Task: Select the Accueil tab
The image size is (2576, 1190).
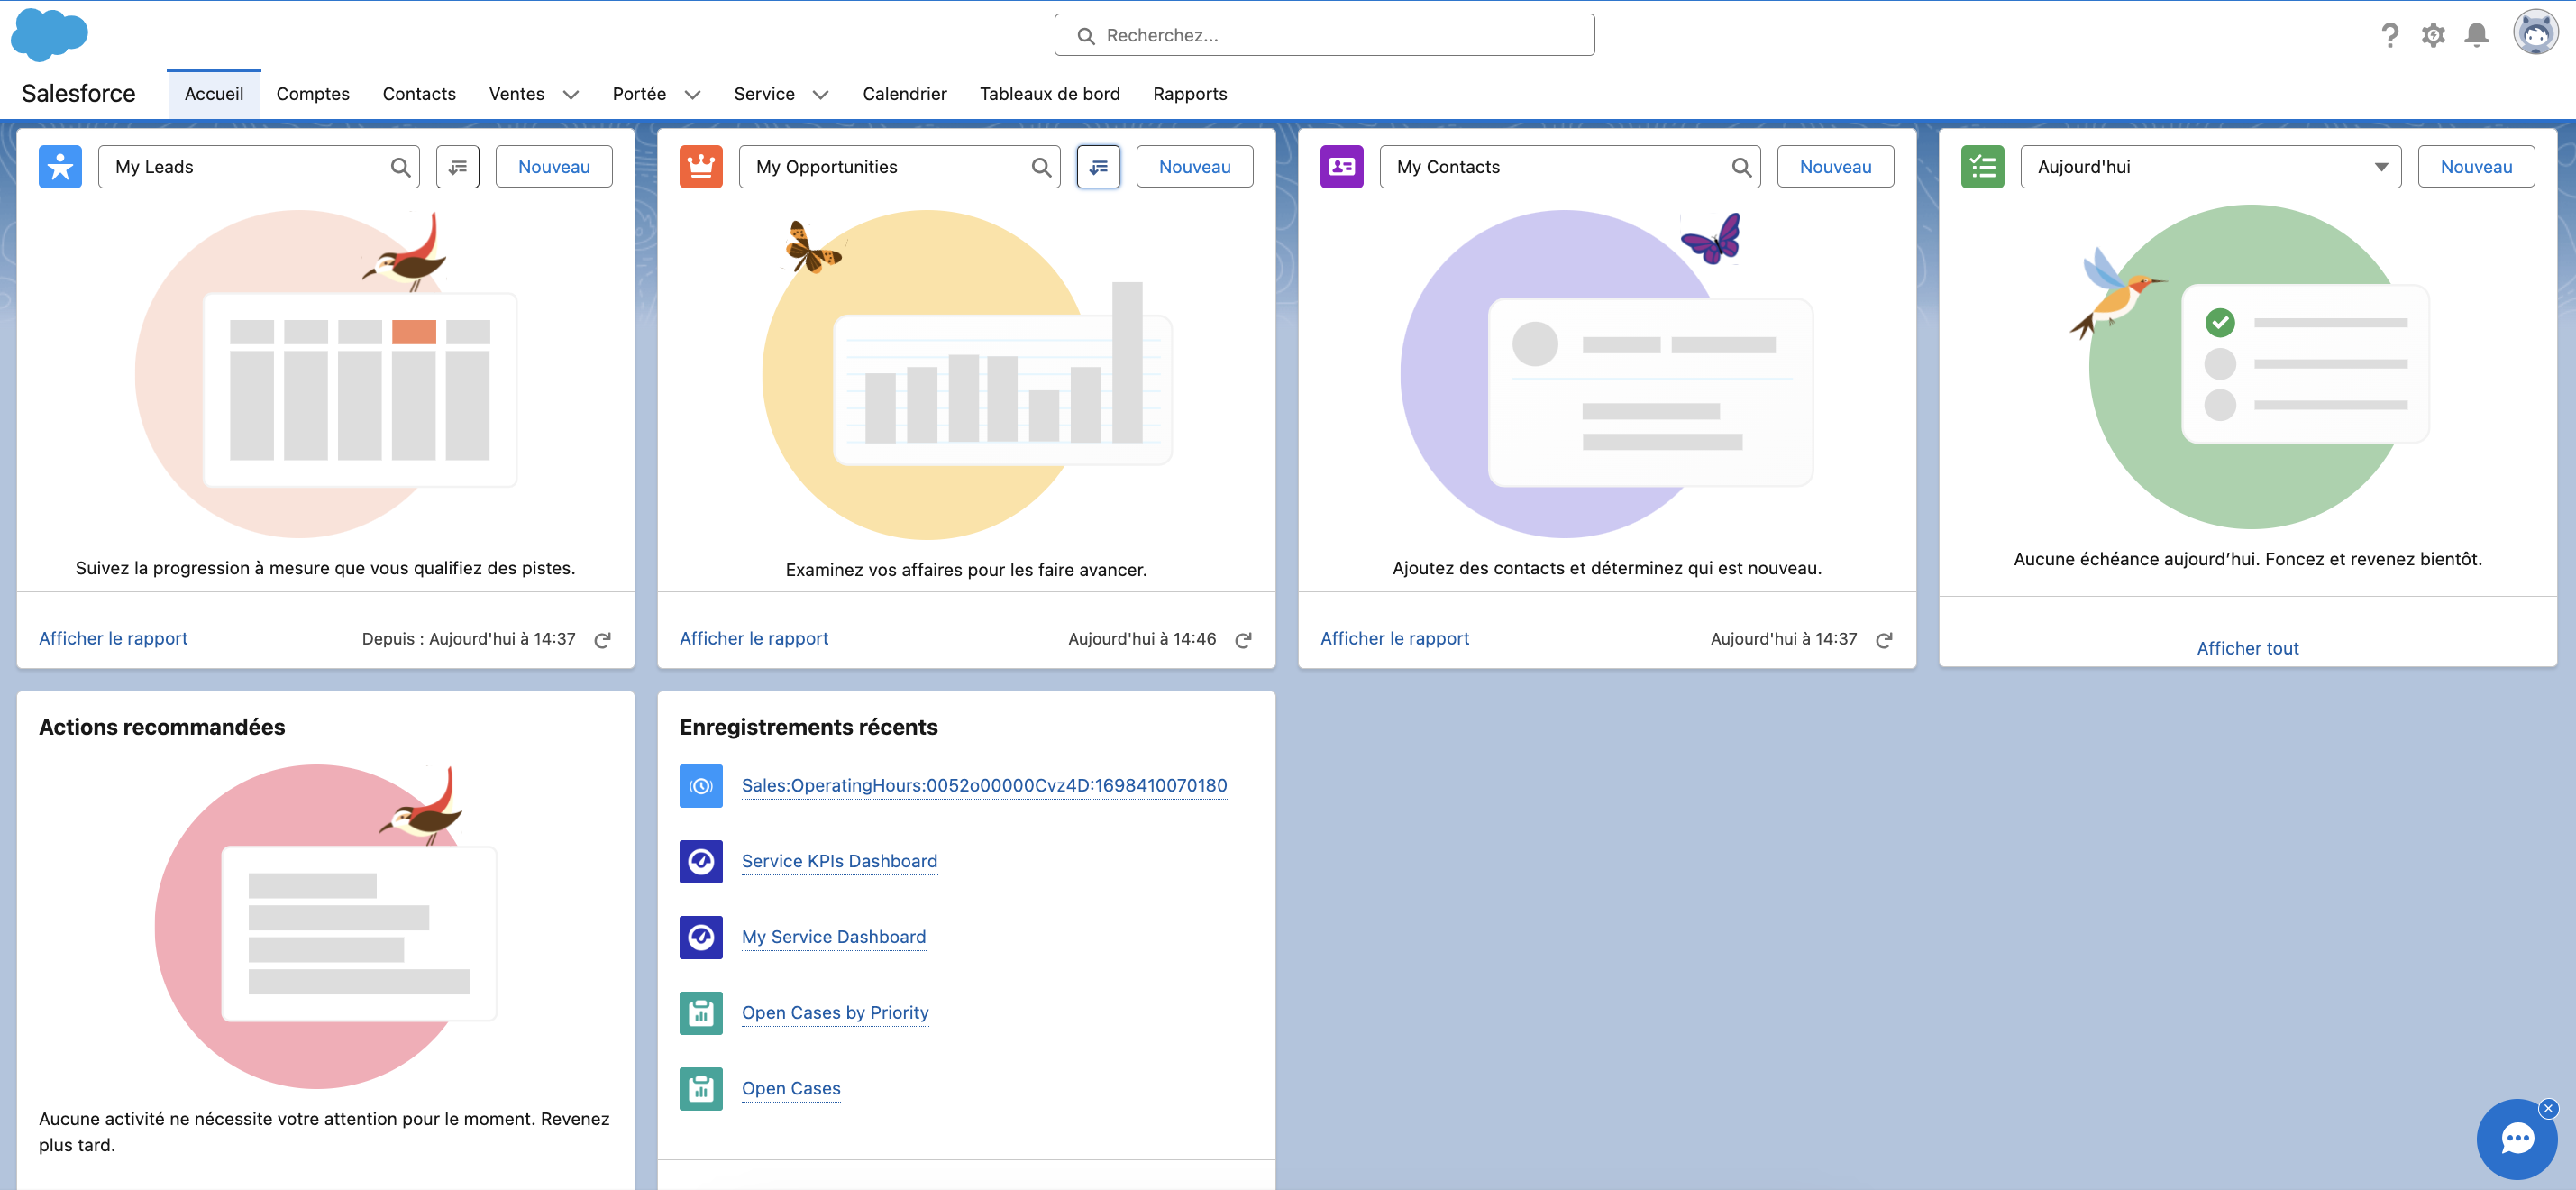Action: coord(214,94)
